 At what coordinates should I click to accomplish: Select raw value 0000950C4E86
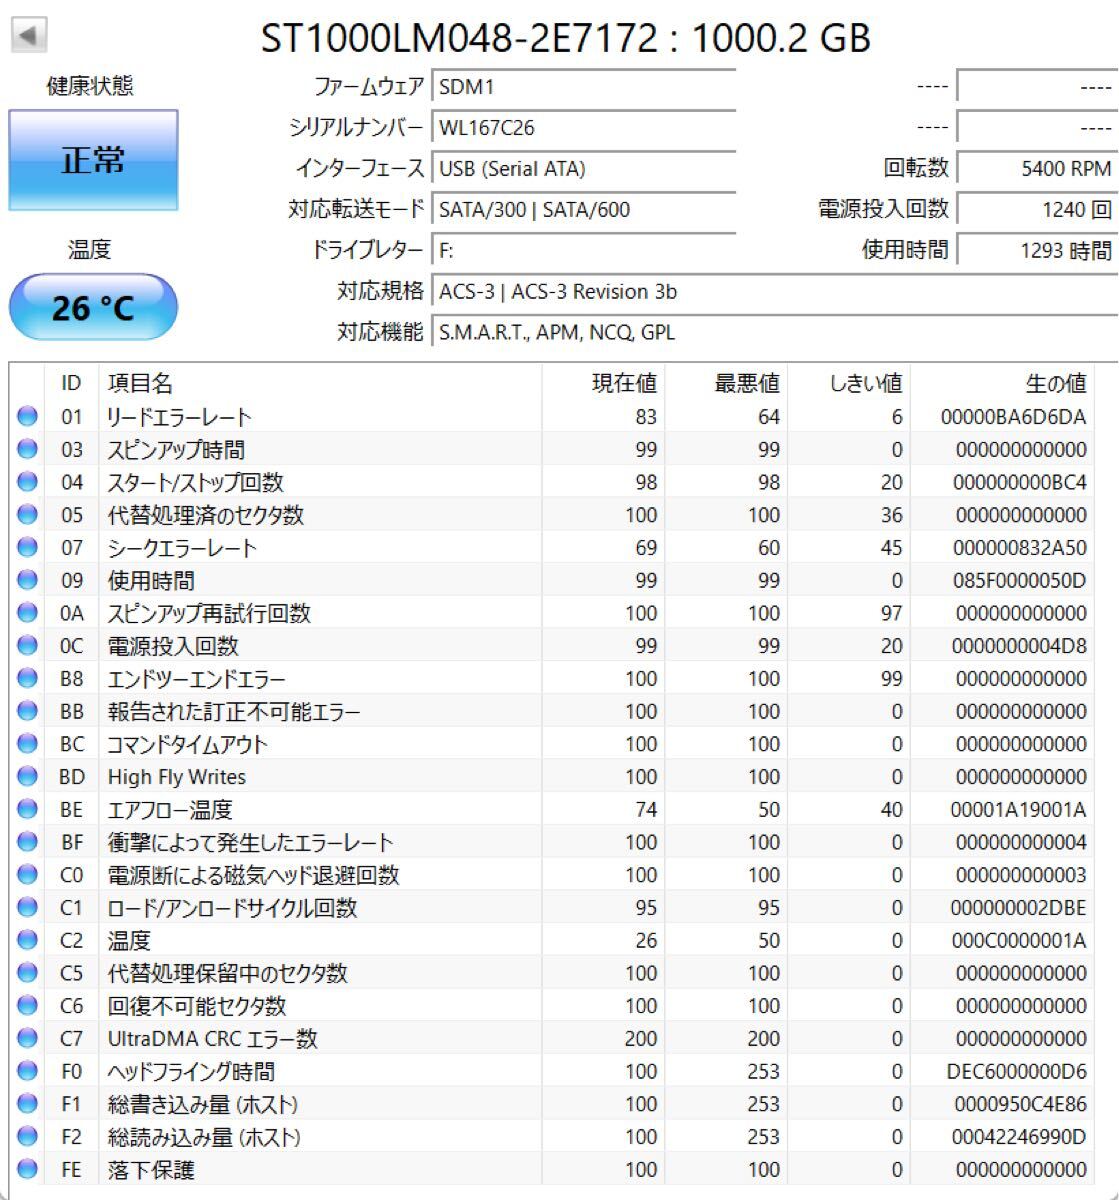[1020, 1103]
